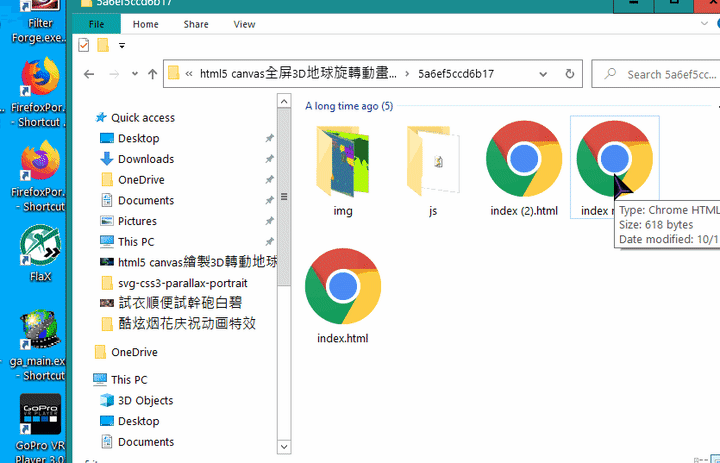Open the File ribbon tab
The image size is (720, 463).
(96, 24)
